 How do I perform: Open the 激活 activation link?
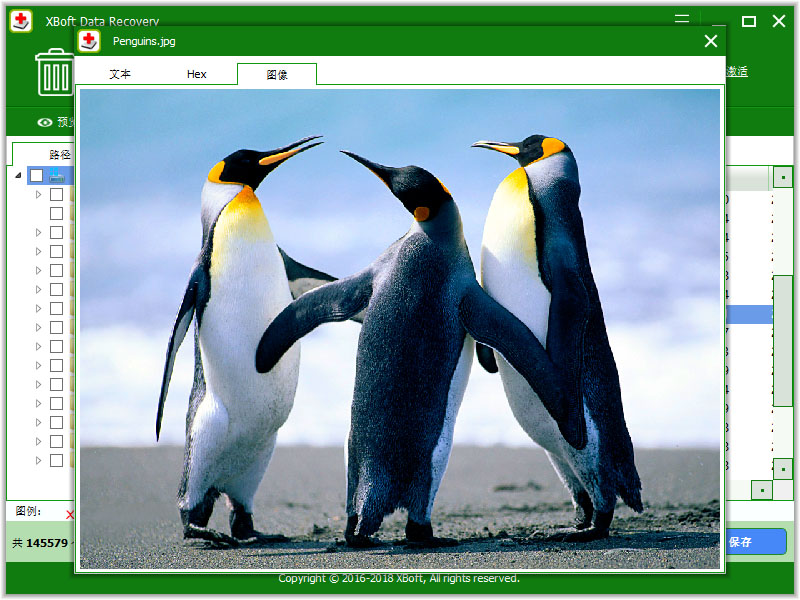point(737,71)
